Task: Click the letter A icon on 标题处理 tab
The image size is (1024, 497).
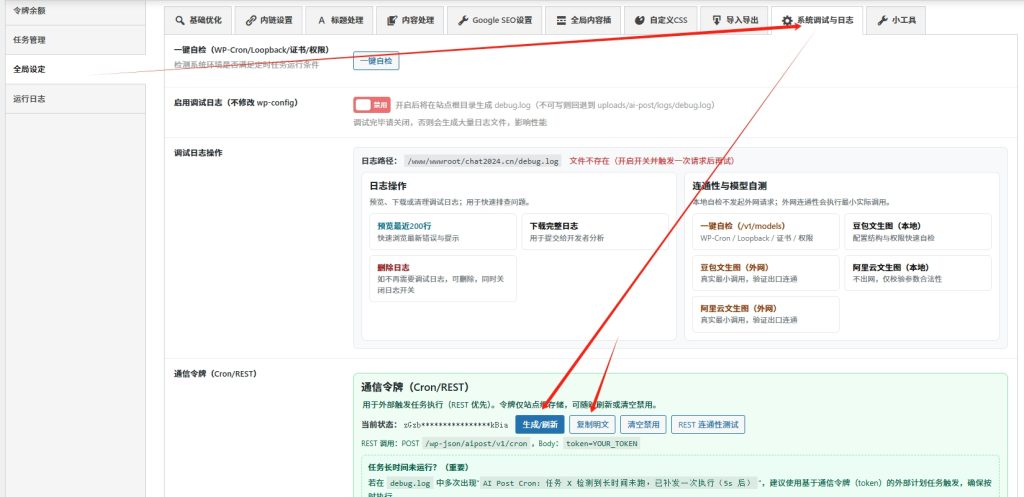Action: 321,20
